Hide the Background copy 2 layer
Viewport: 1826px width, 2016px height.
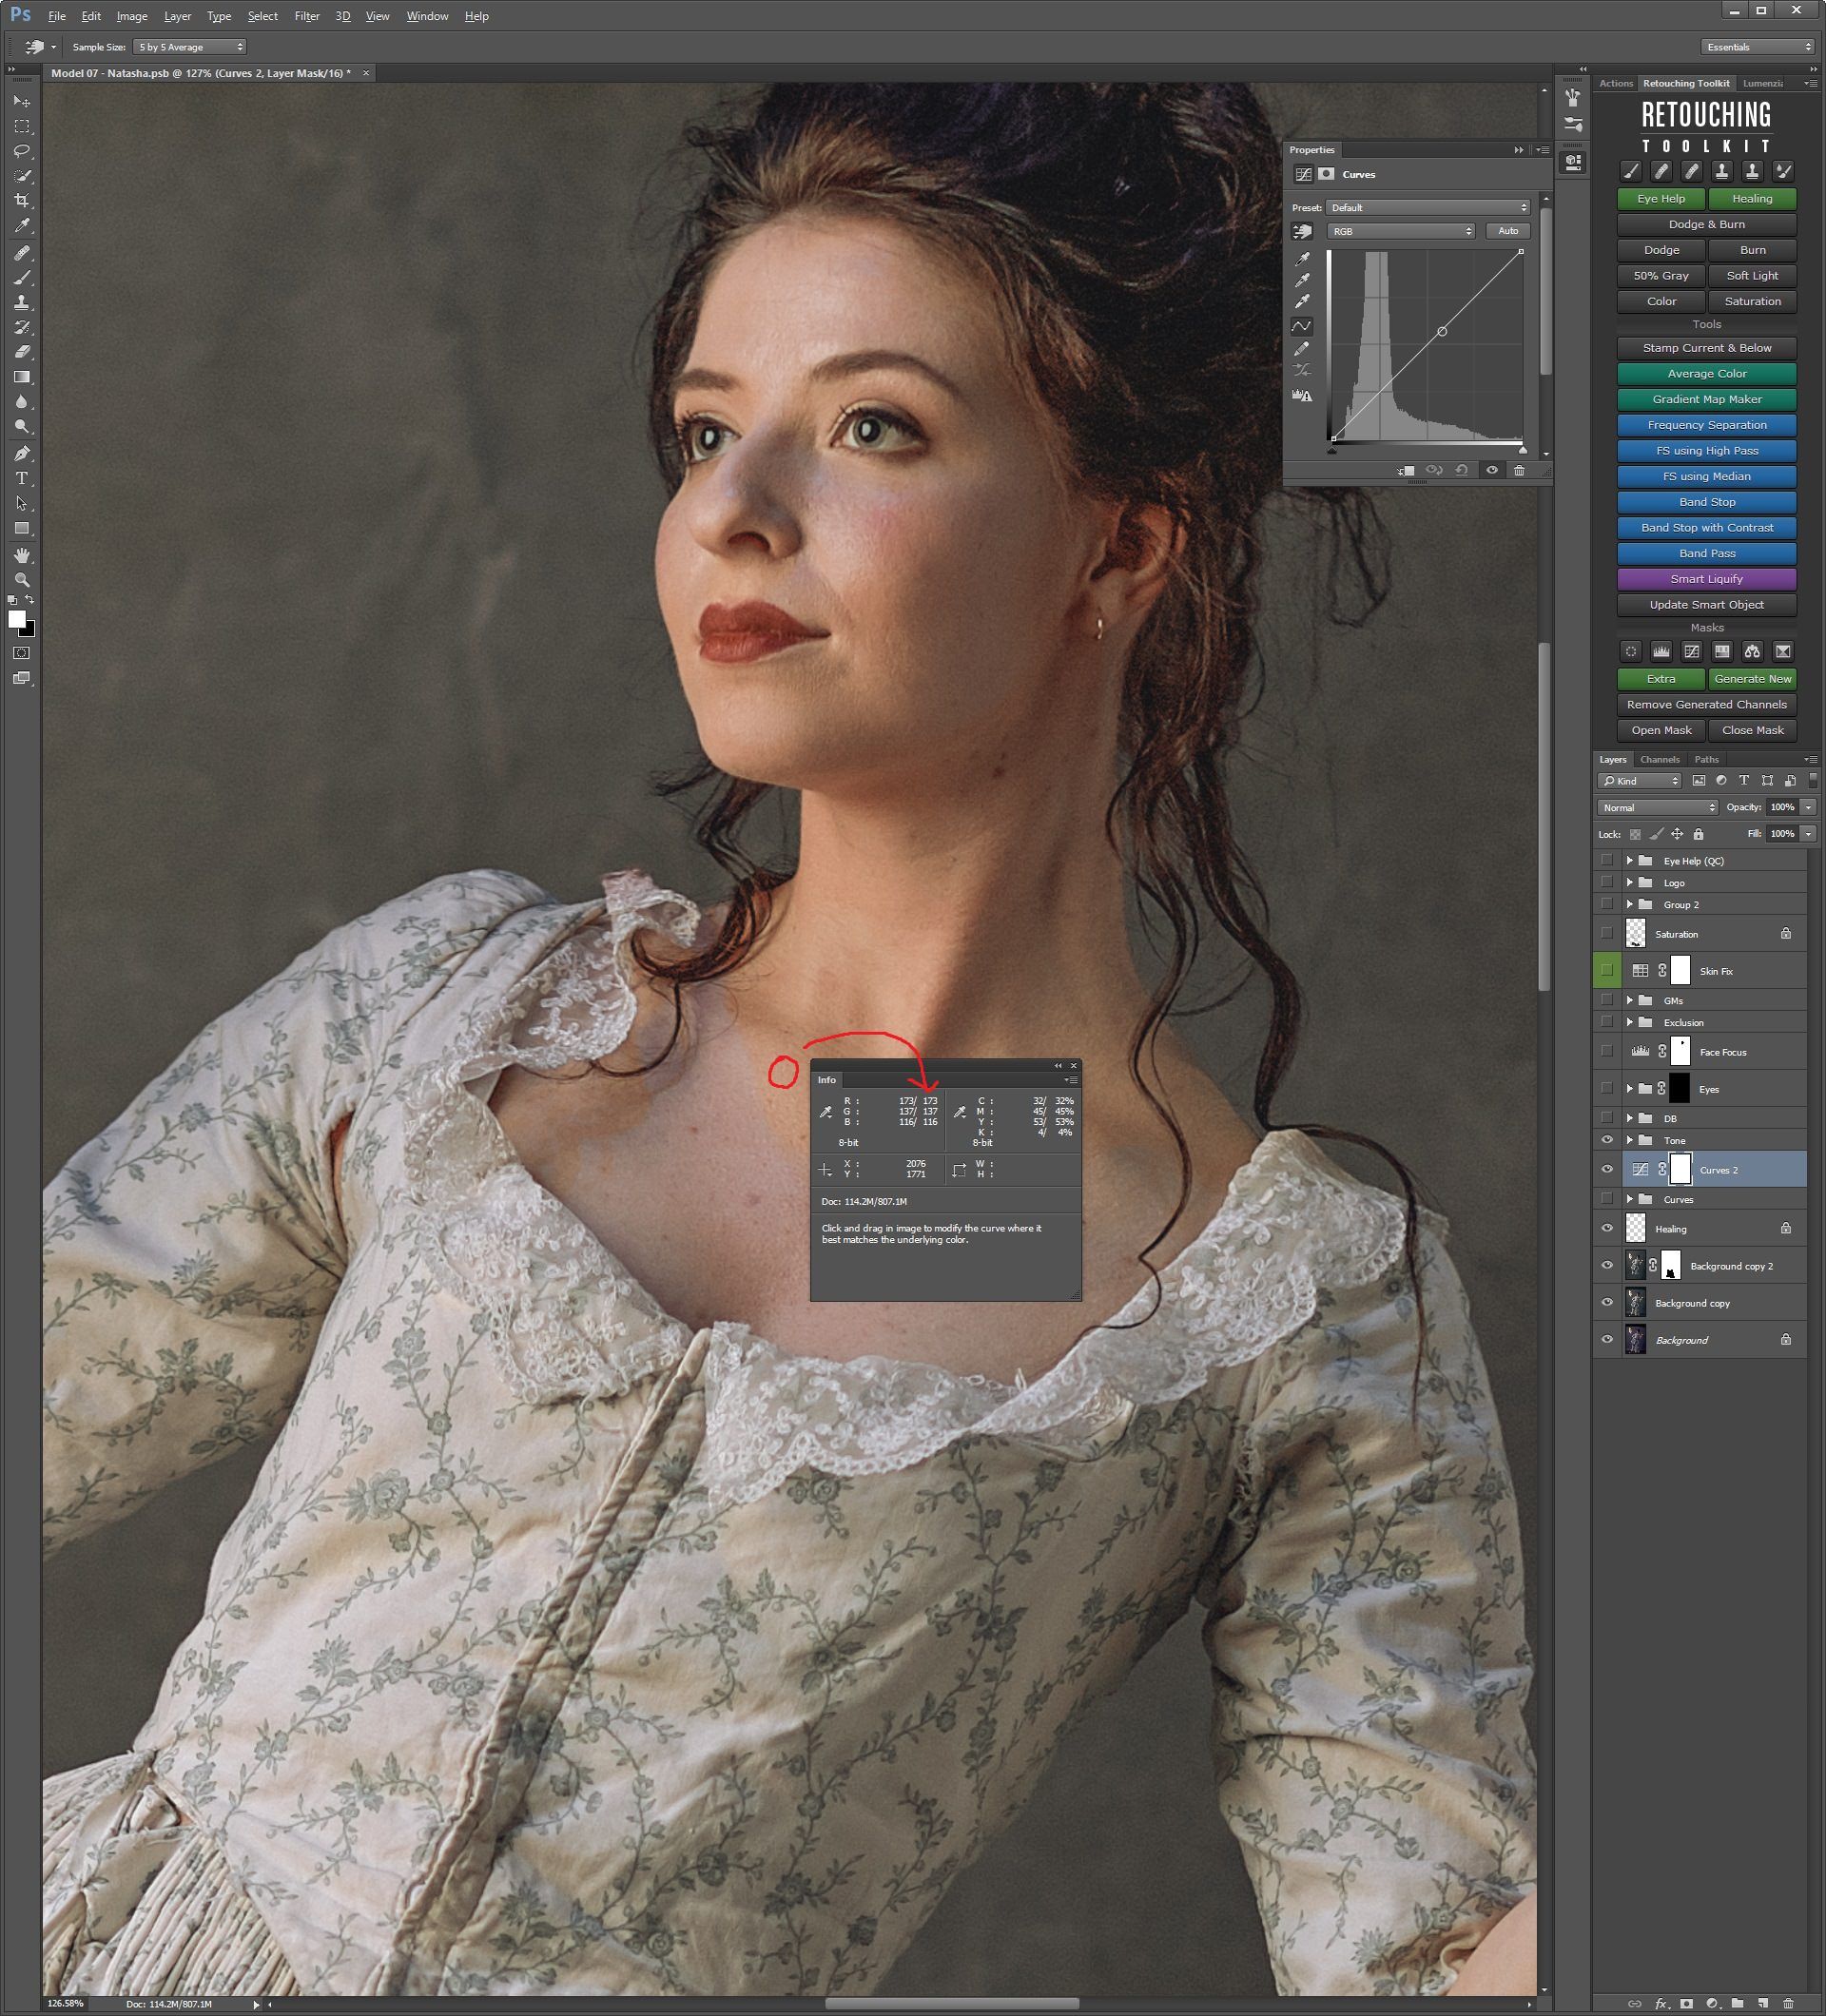(1607, 1266)
